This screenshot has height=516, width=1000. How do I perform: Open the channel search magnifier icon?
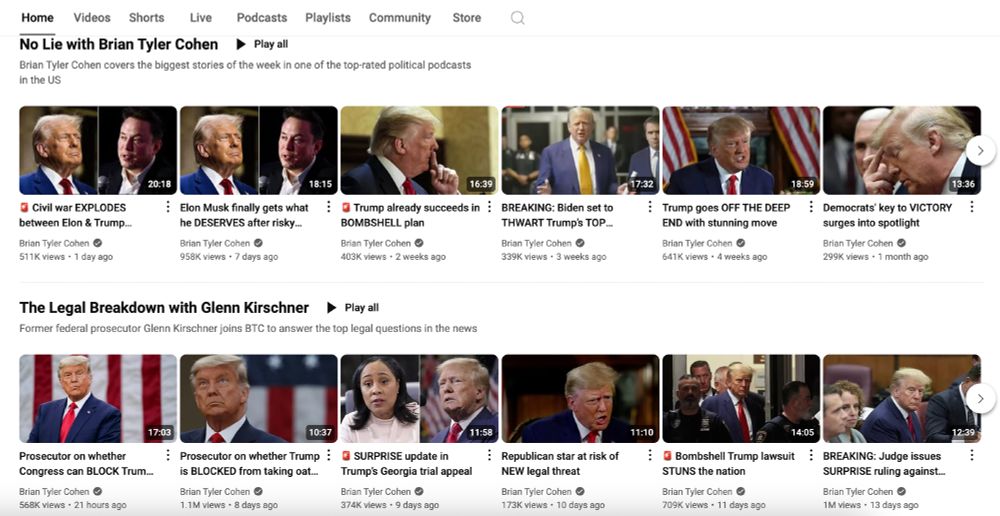point(518,18)
